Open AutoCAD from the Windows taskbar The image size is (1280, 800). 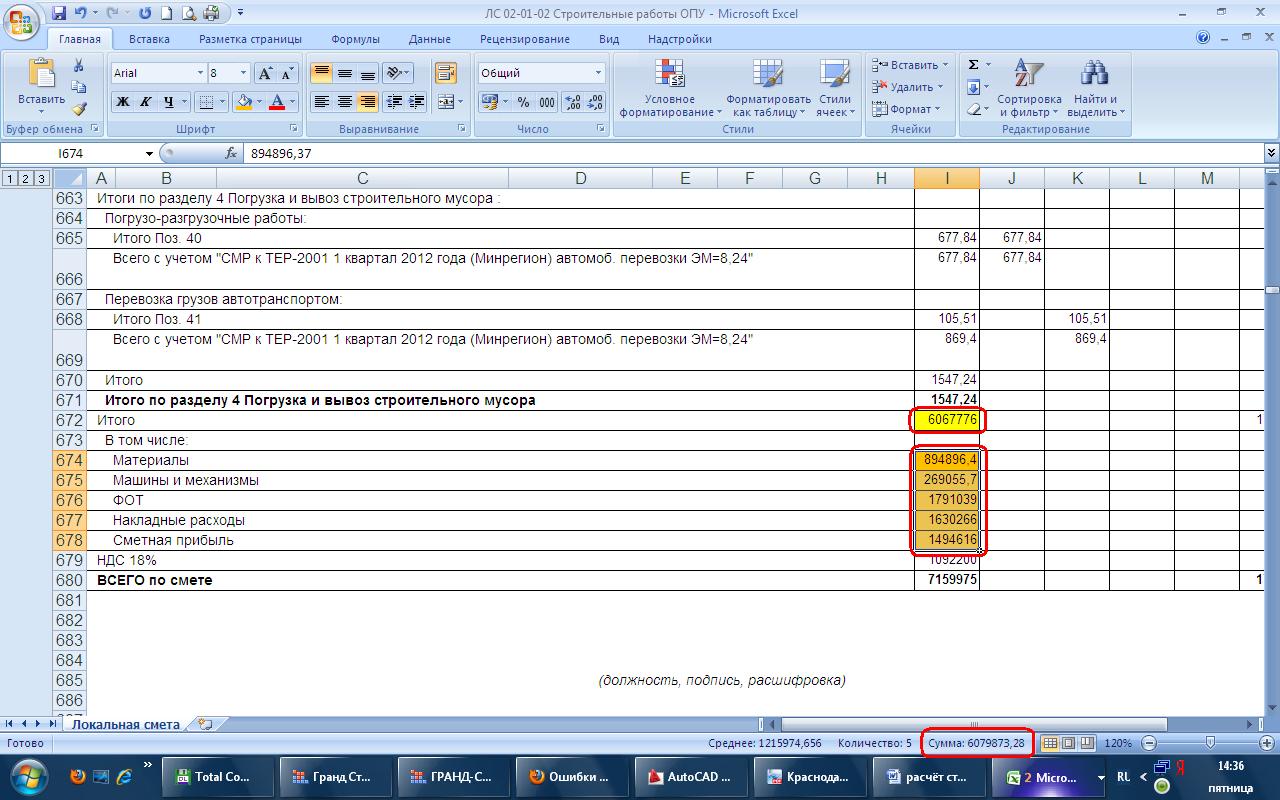click(x=690, y=777)
